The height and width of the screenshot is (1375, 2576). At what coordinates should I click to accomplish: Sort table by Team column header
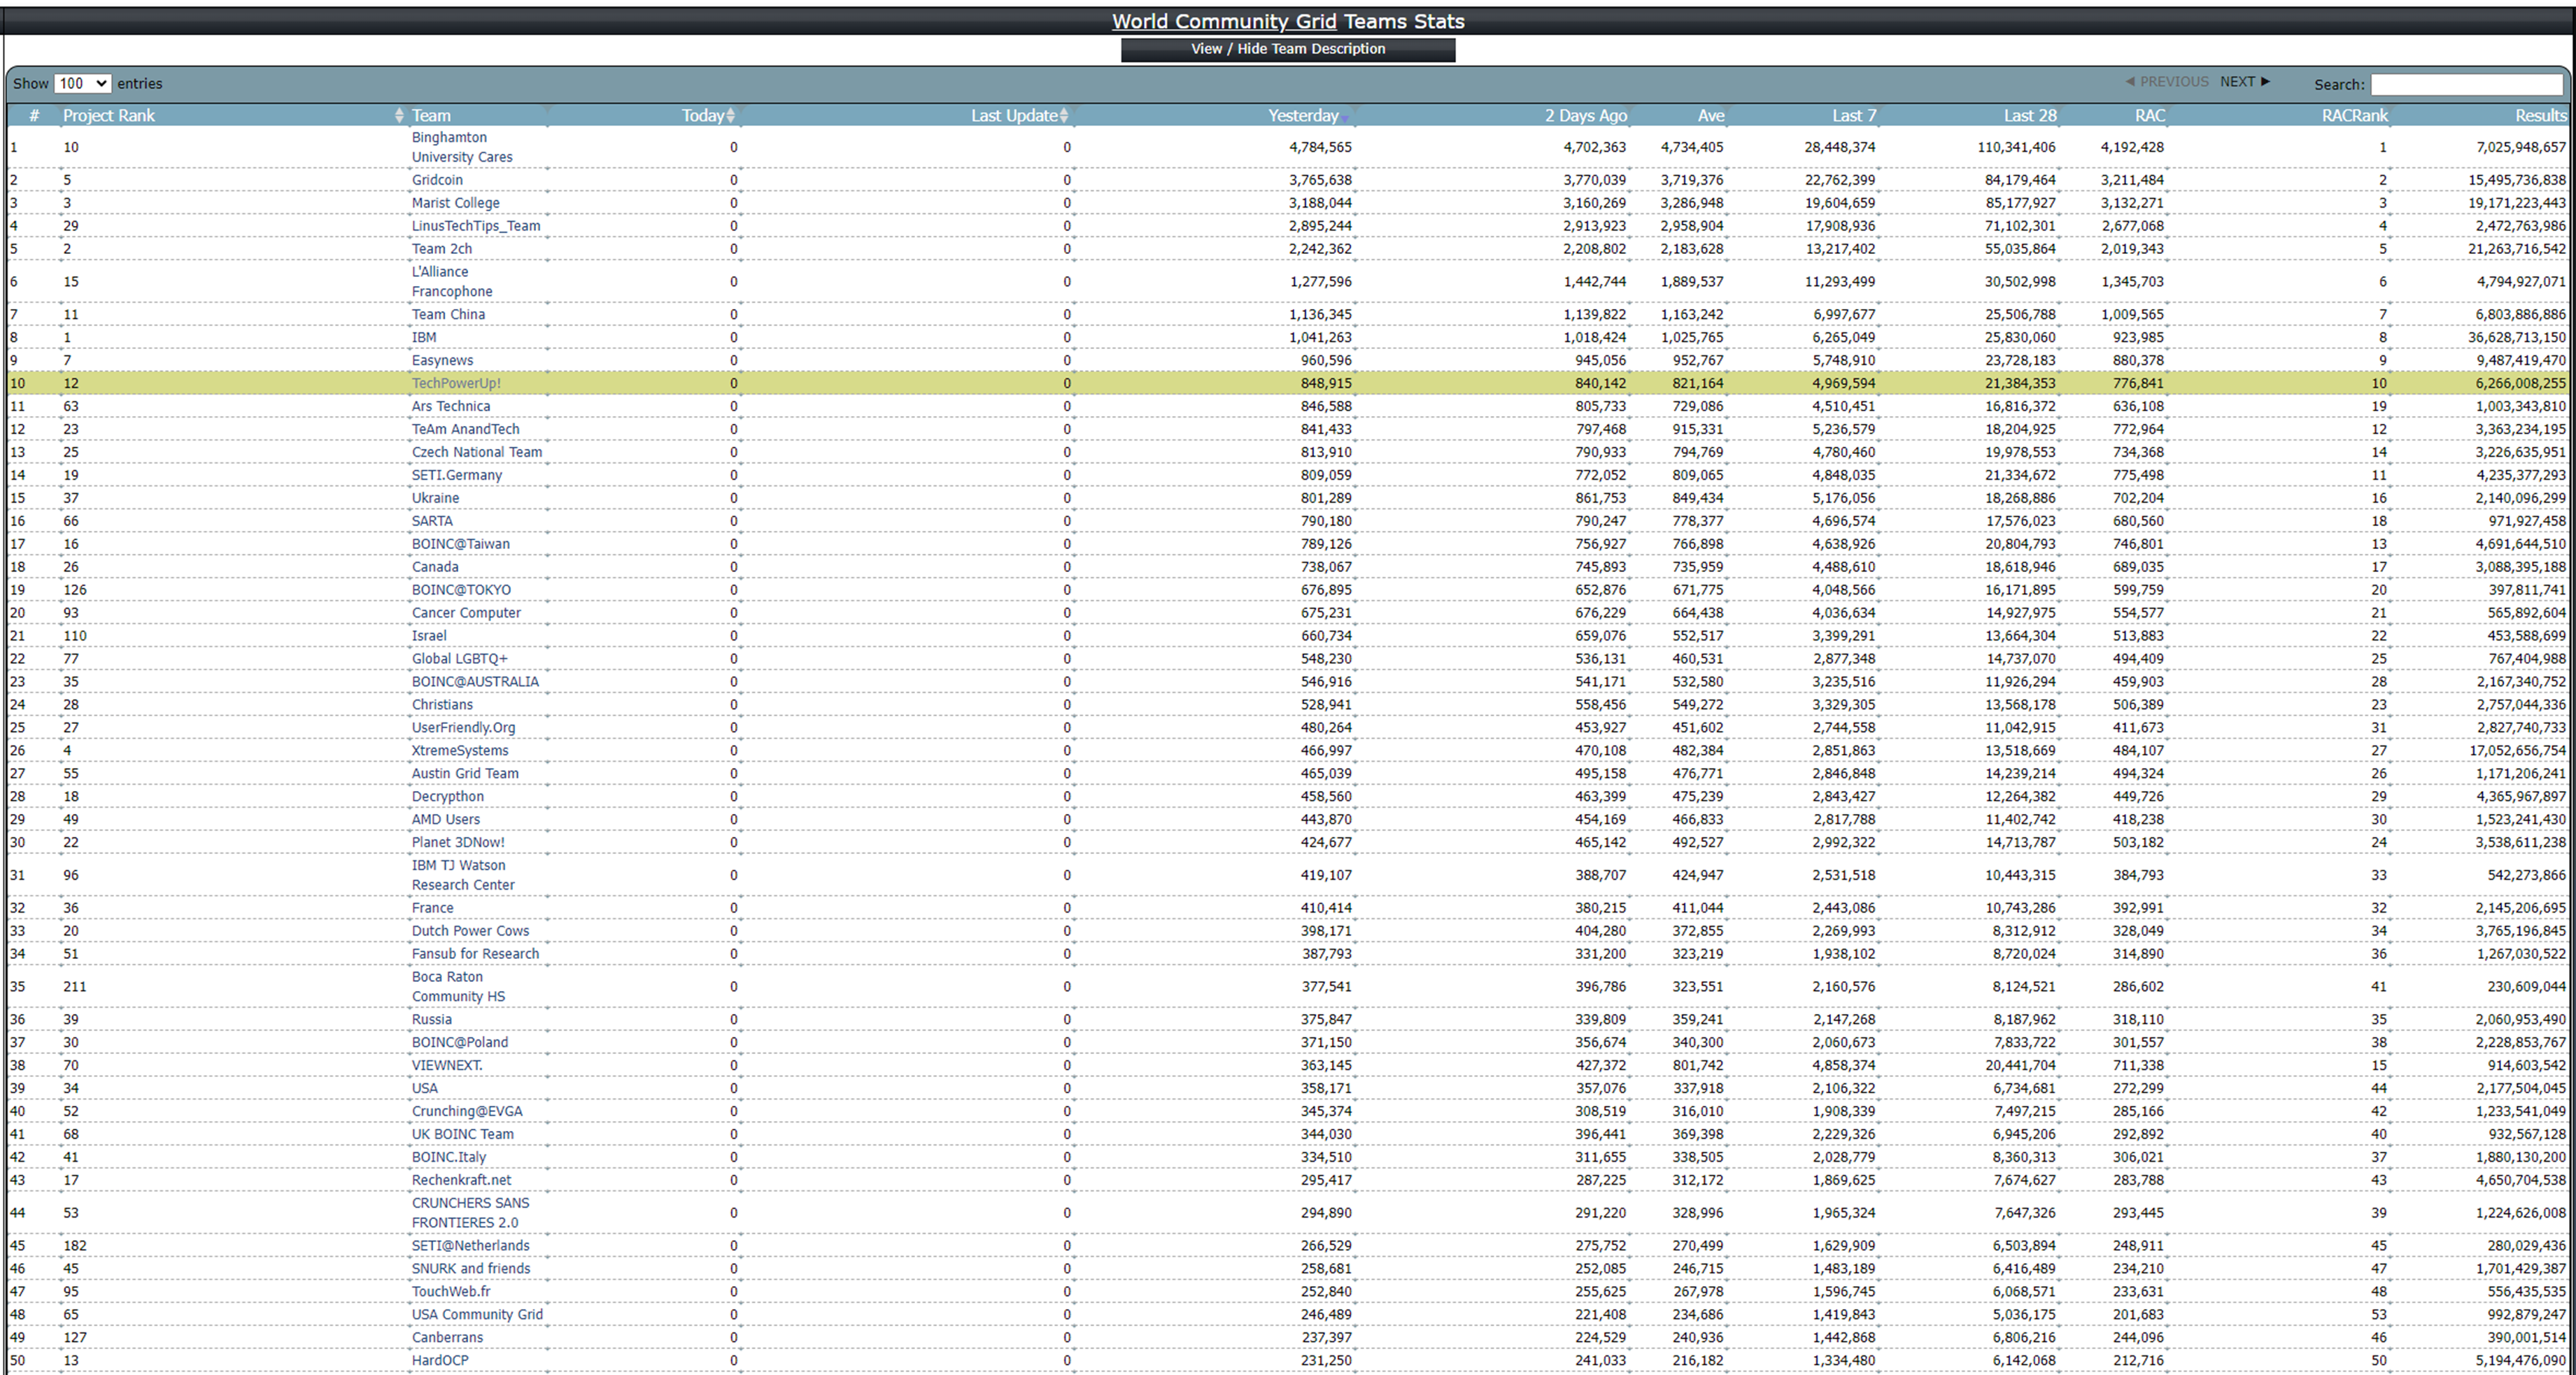tap(431, 116)
